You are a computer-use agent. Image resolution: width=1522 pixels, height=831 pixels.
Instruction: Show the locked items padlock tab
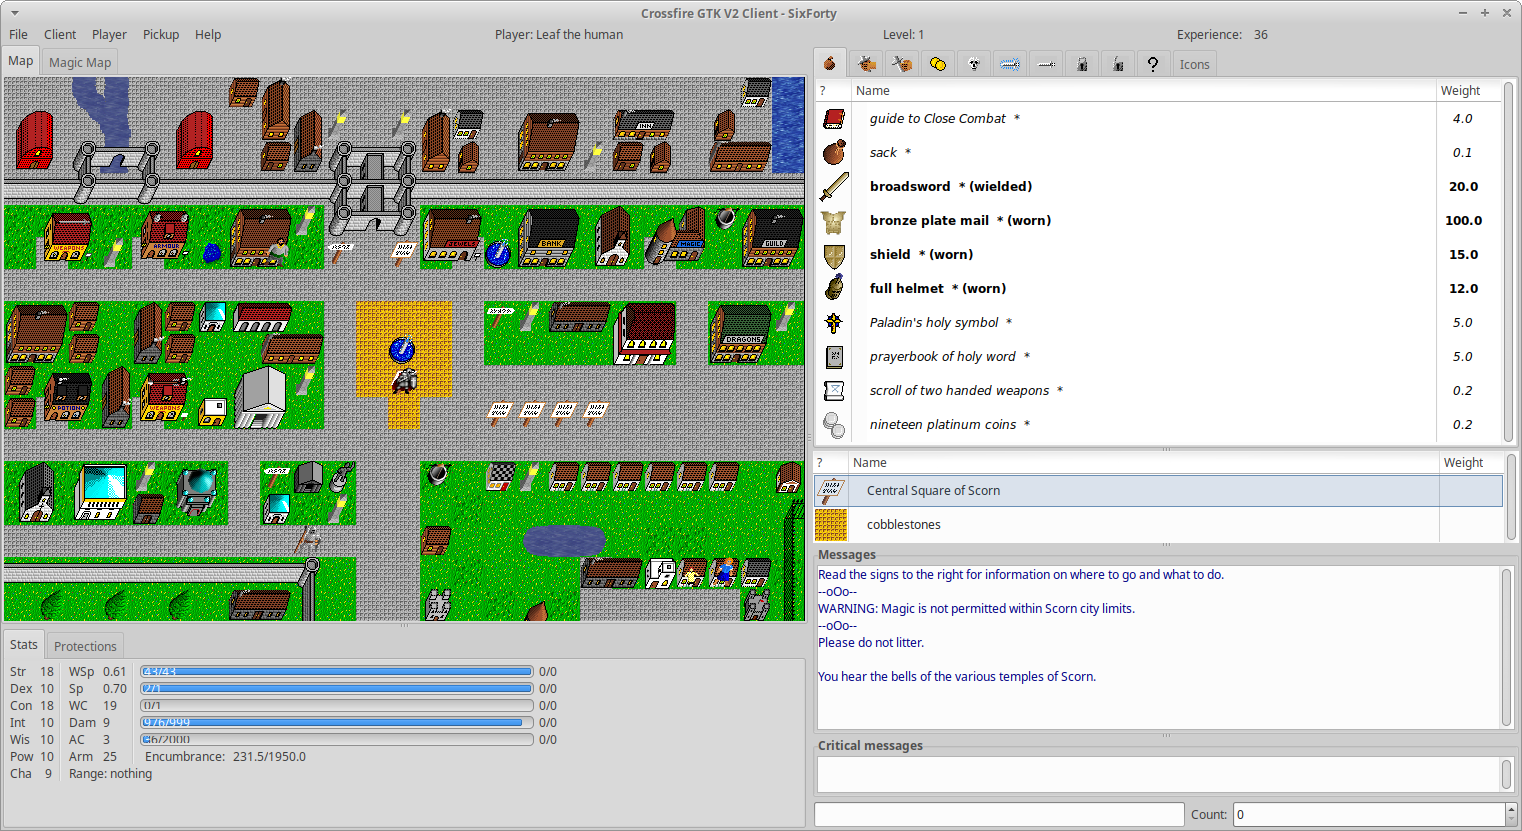coord(1082,64)
